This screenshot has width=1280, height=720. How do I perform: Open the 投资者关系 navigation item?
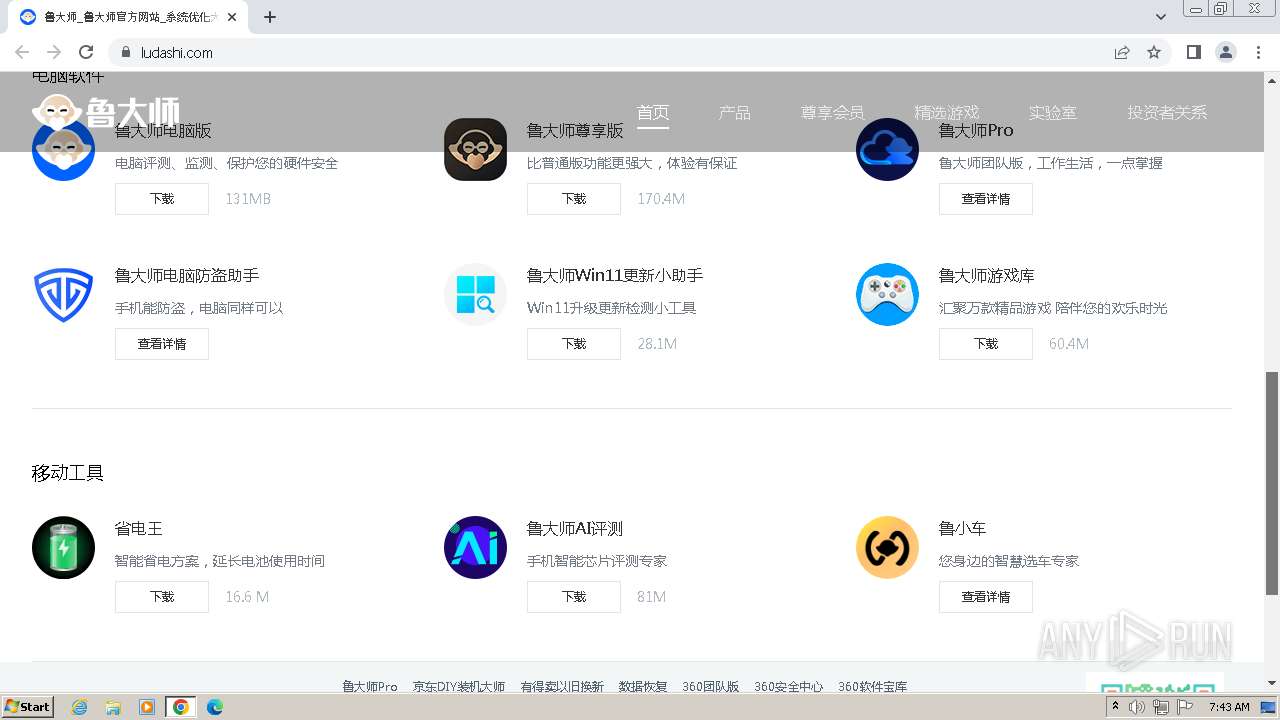coord(1167,112)
